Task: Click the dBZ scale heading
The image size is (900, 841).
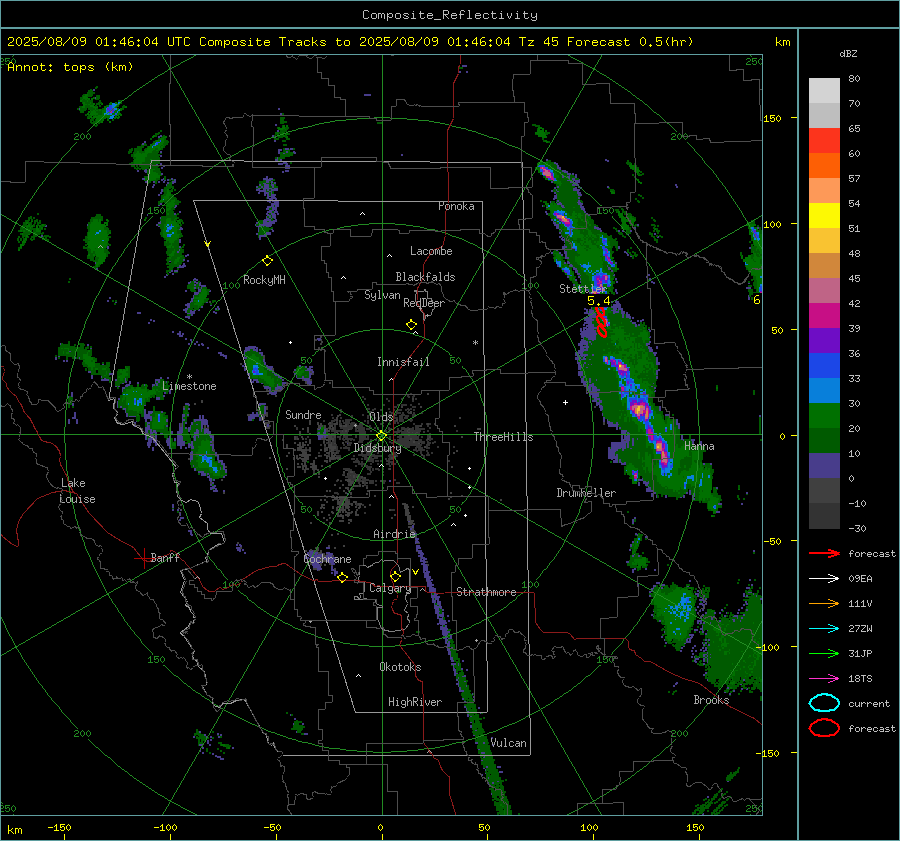Action: (x=848, y=53)
